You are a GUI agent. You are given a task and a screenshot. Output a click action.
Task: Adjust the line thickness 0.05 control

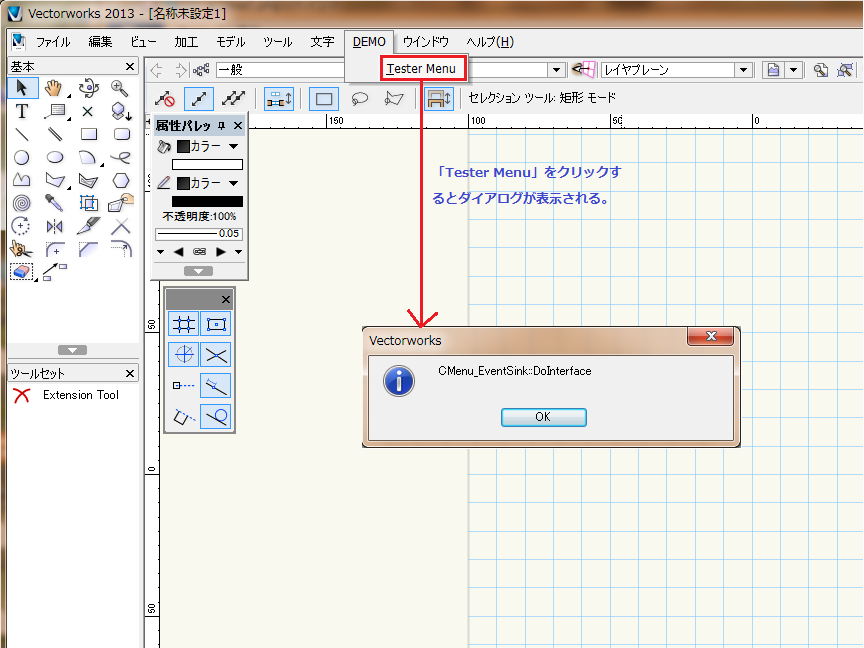pos(198,234)
